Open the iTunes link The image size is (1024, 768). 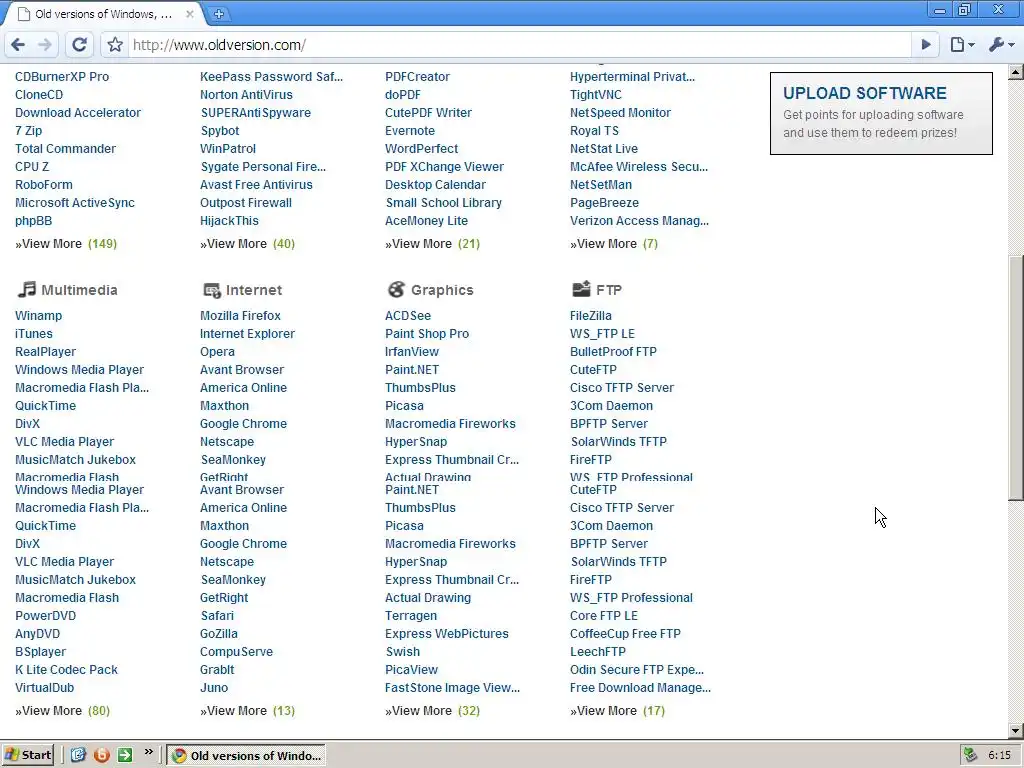[x=33, y=334]
